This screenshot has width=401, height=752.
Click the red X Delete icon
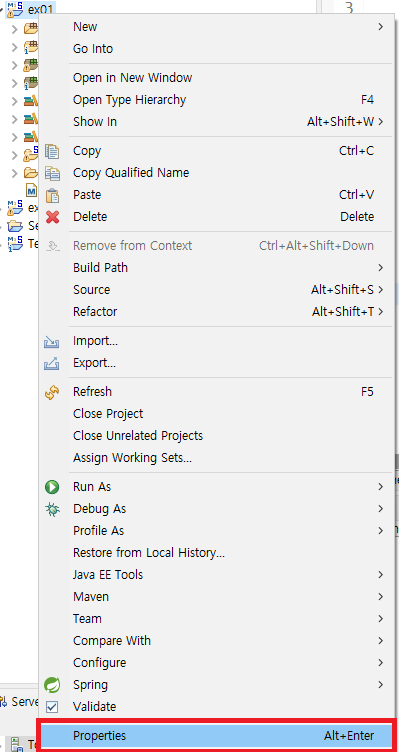pyautogui.click(x=52, y=217)
